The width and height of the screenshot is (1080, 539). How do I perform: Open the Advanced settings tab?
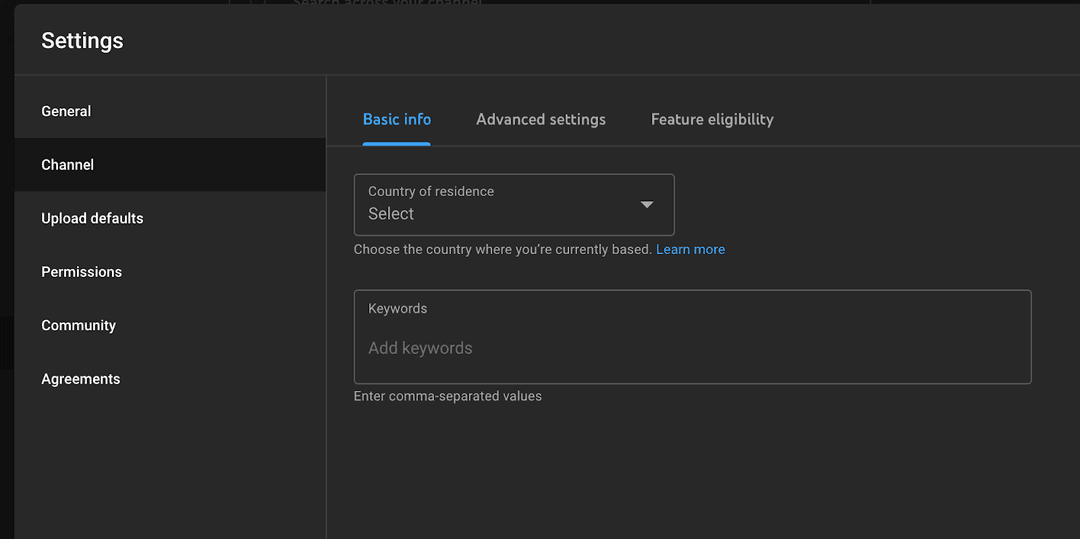540,119
